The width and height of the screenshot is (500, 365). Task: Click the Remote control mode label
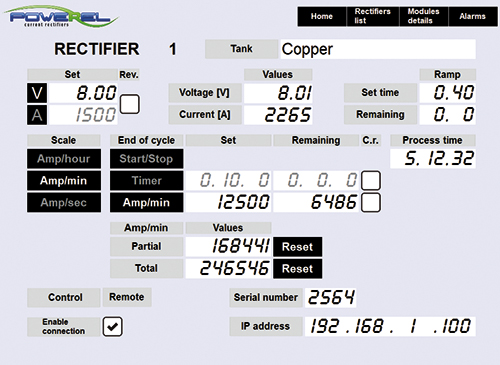pyautogui.click(x=127, y=297)
